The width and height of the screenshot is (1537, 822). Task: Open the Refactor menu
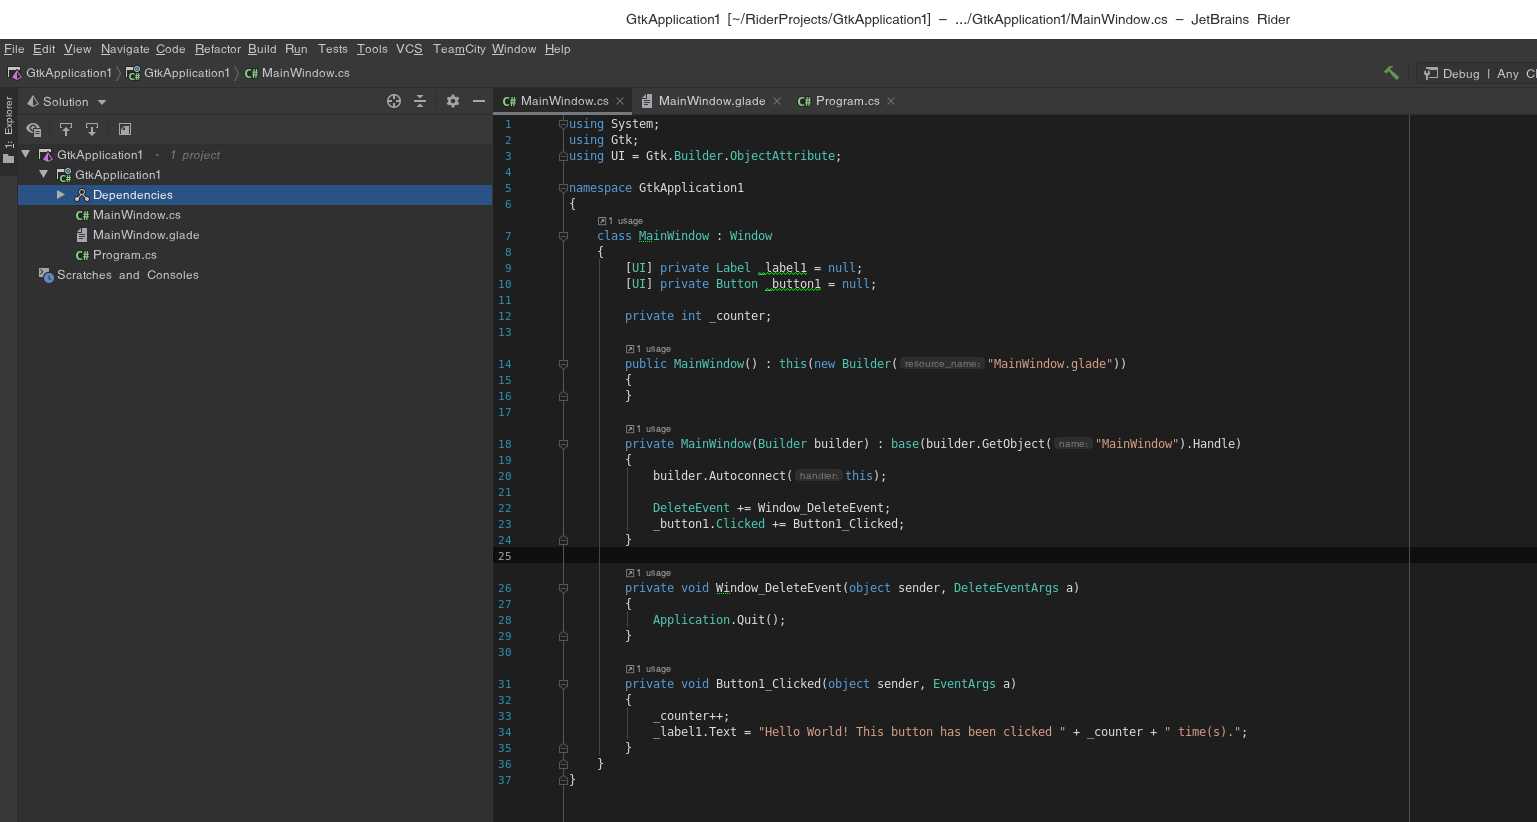pos(218,49)
